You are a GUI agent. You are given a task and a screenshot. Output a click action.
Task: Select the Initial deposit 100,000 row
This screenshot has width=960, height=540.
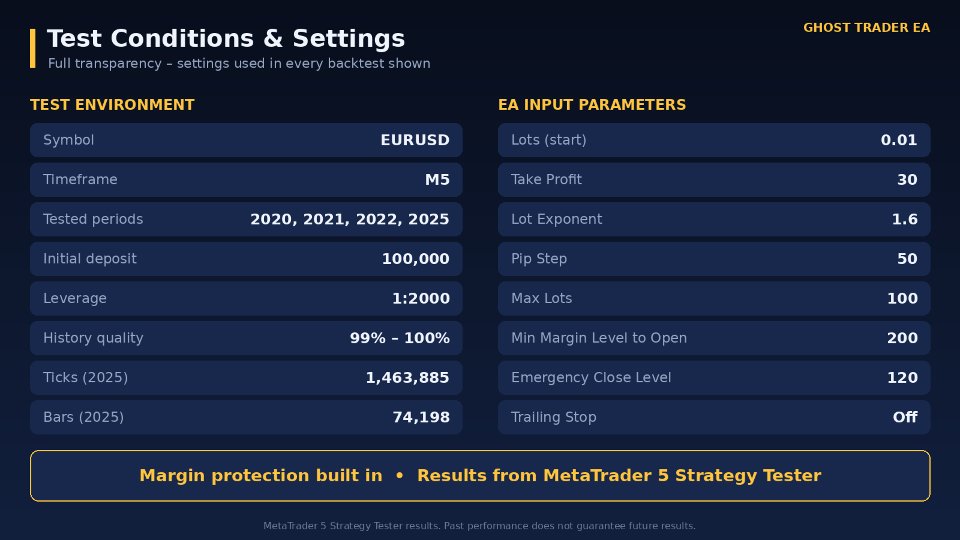click(246, 258)
